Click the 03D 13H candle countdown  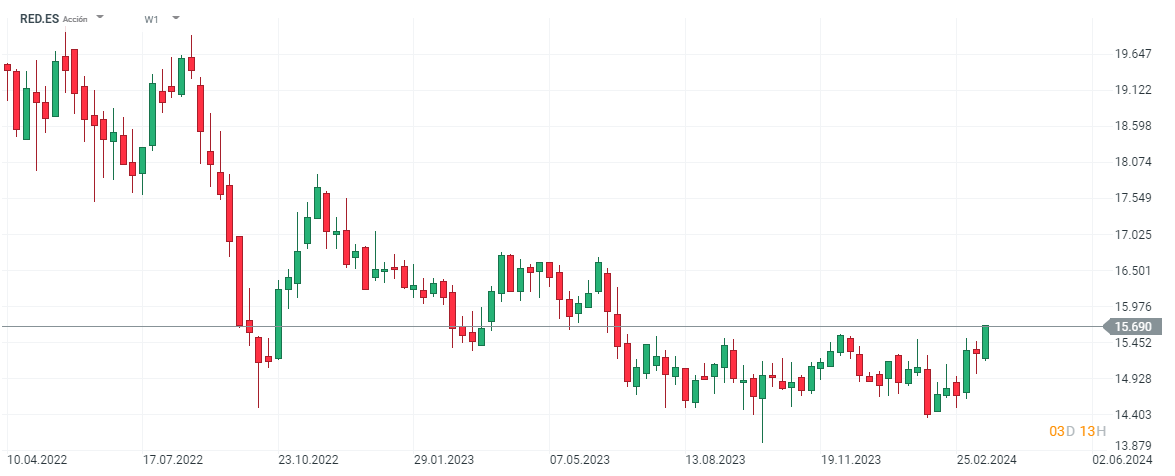(x=1077, y=431)
